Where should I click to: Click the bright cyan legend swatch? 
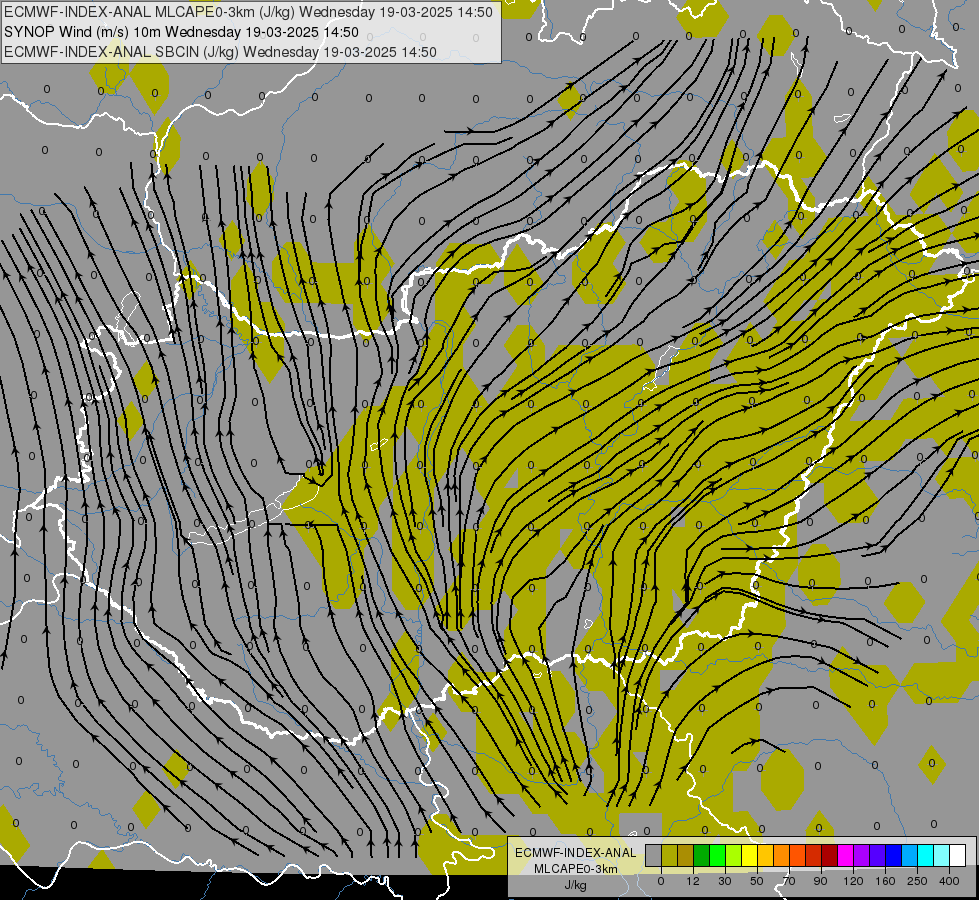click(925, 855)
